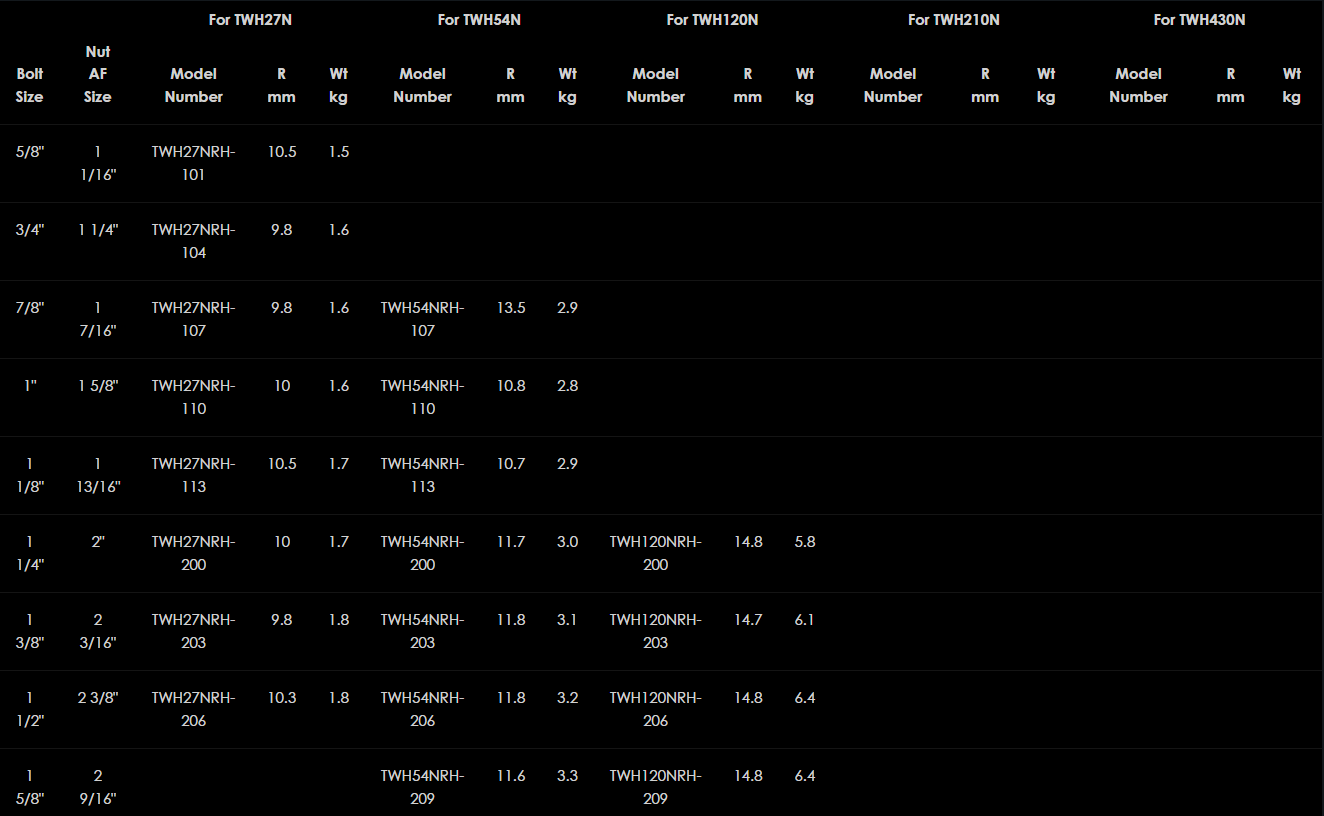Click model number TWH54NRH-206
The height and width of the screenshot is (816, 1324).
point(422,709)
